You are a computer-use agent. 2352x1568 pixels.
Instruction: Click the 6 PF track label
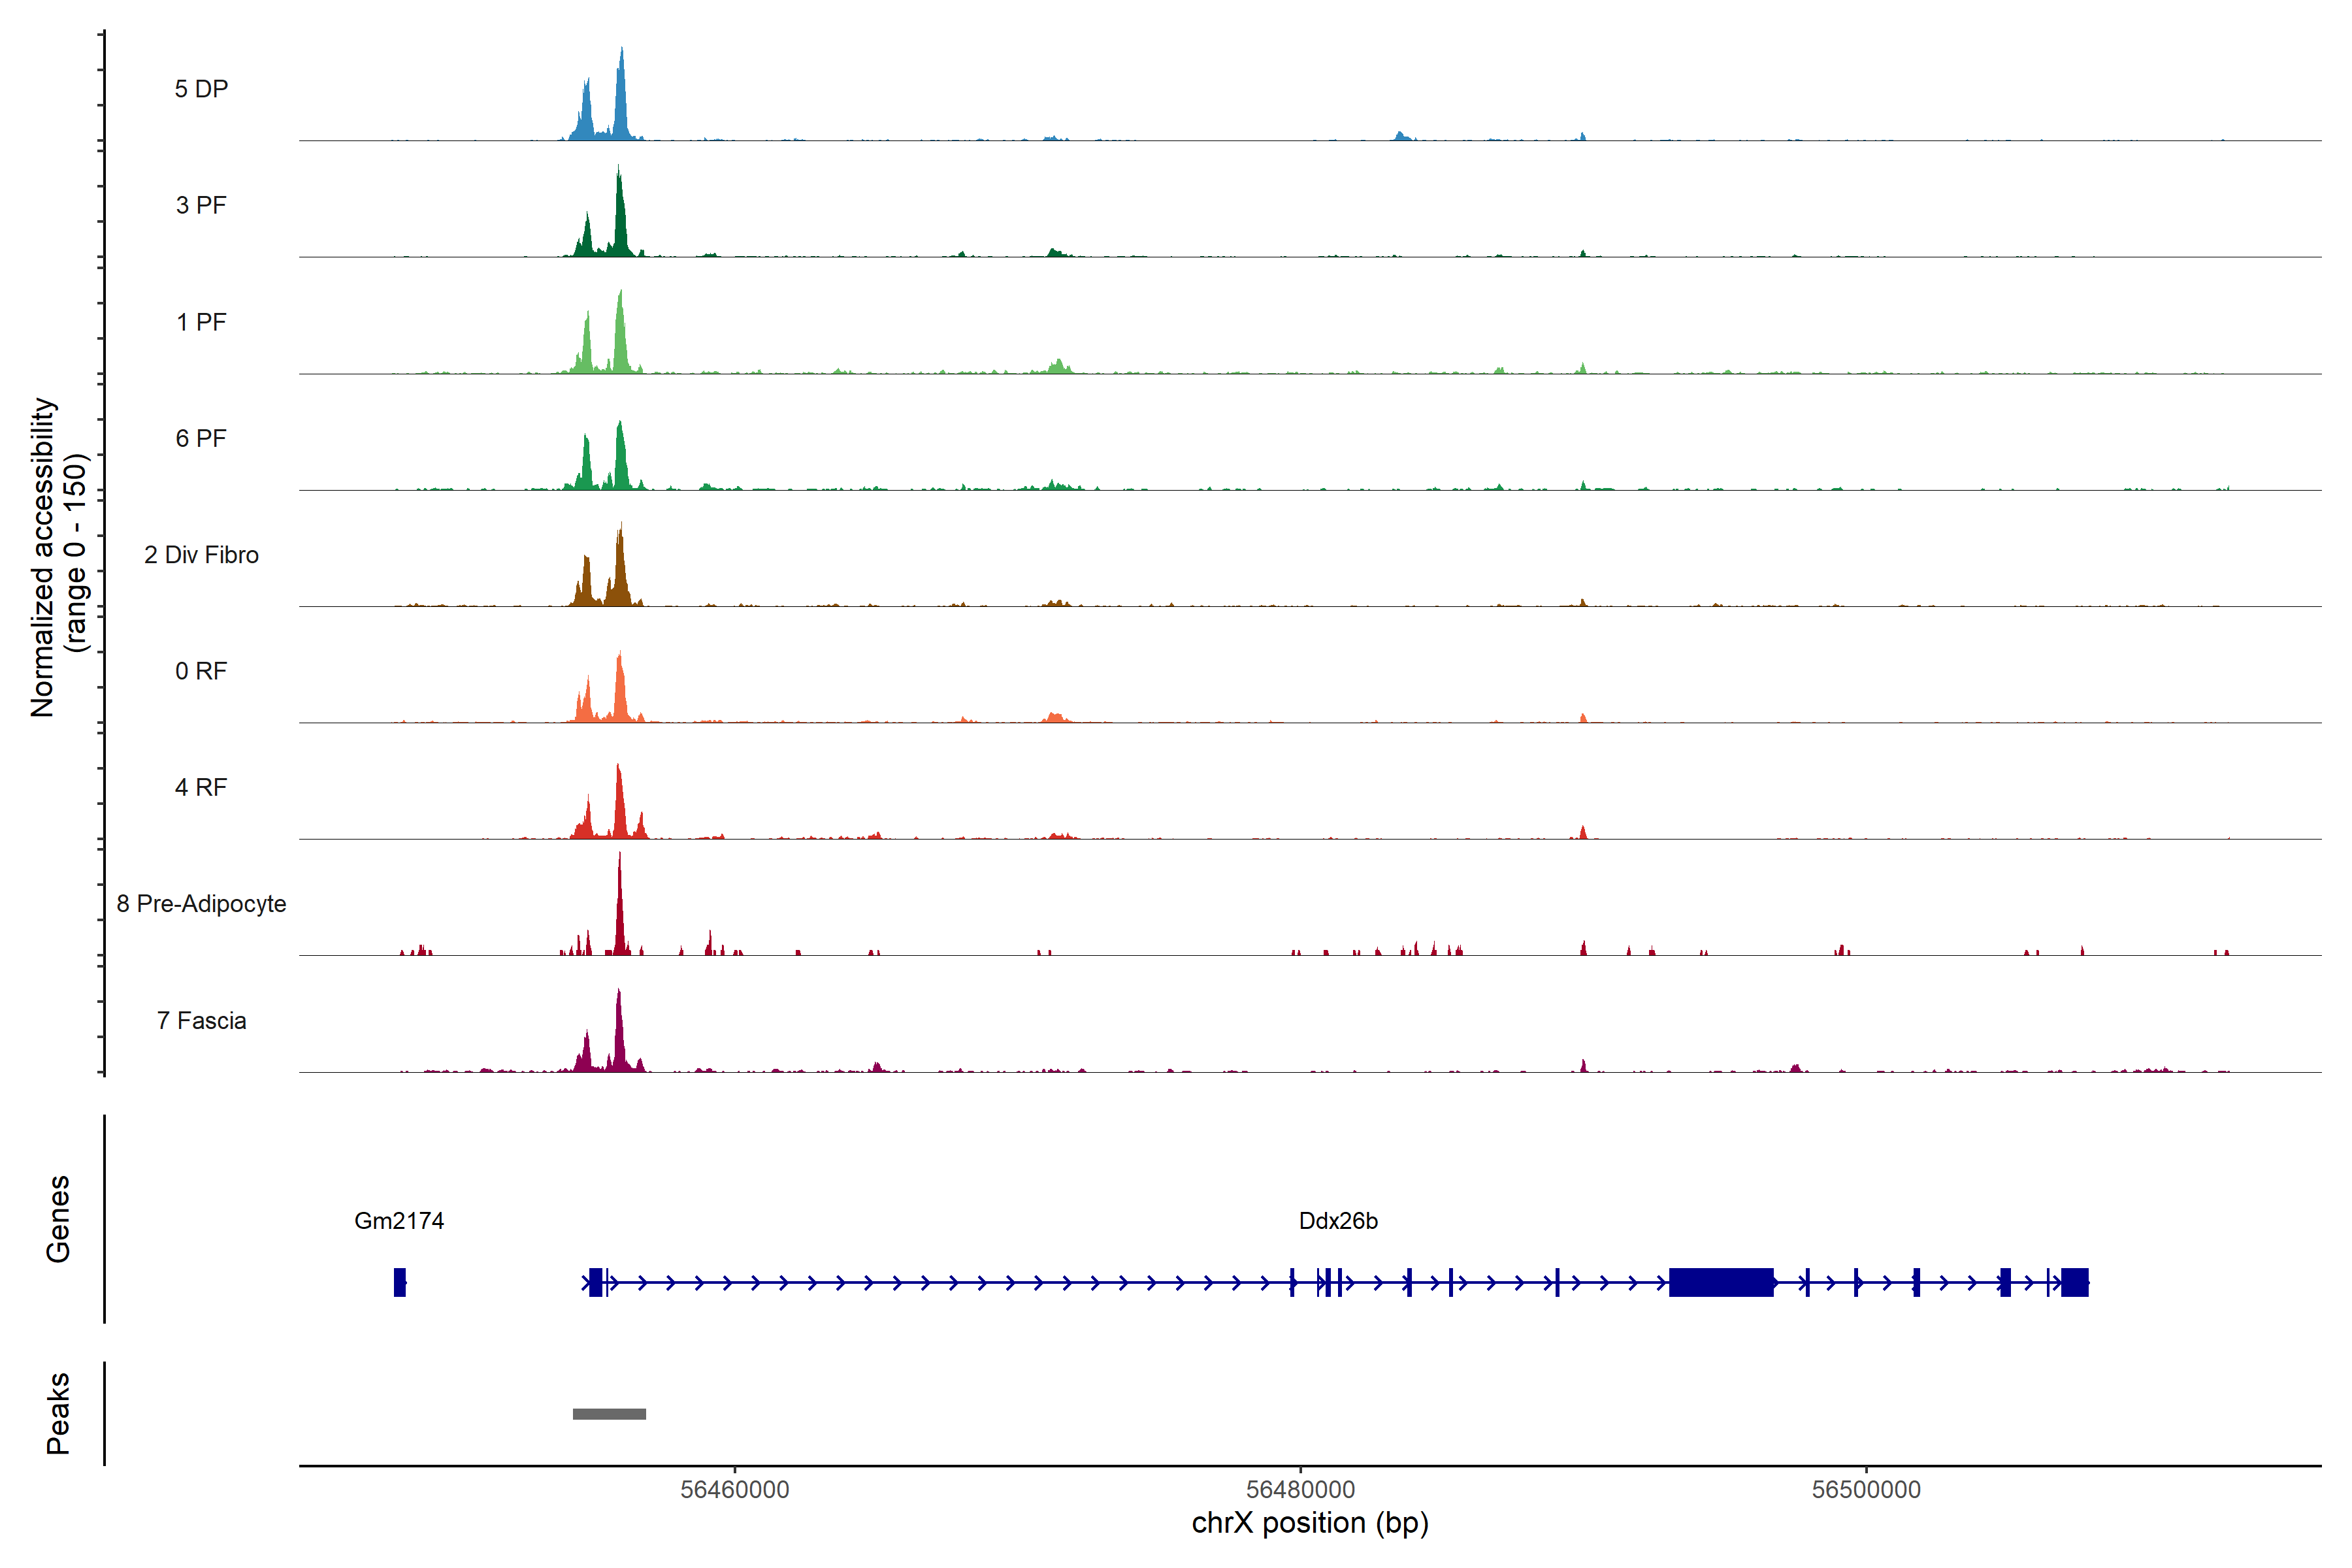click(x=201, y=438)
